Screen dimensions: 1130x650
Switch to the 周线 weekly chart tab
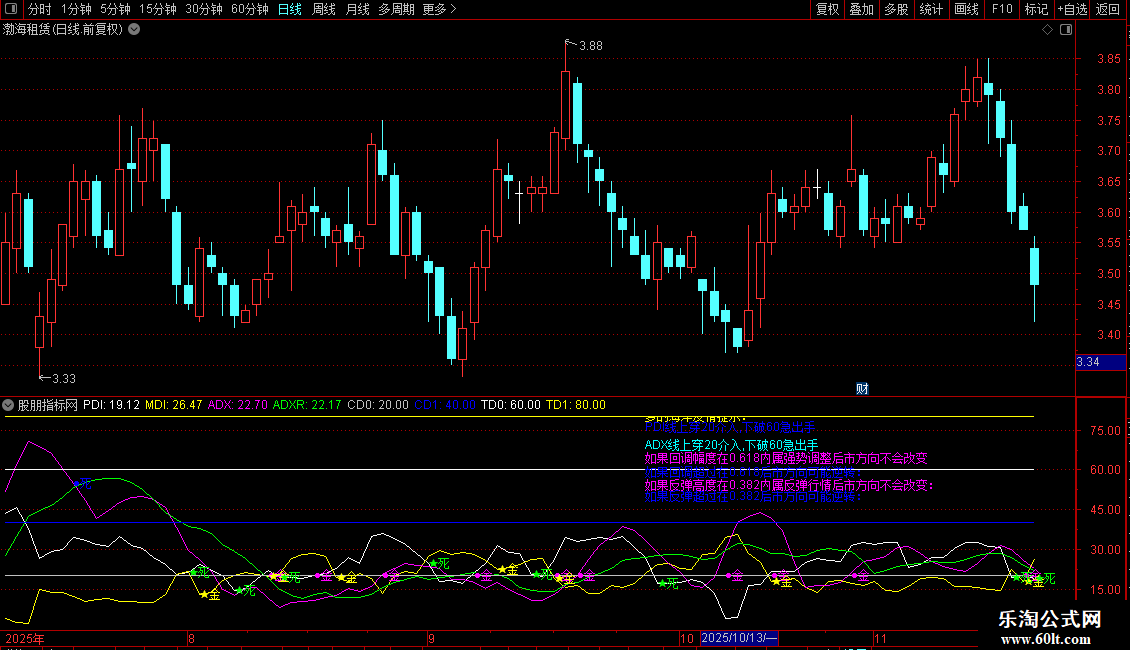(324, 10)
